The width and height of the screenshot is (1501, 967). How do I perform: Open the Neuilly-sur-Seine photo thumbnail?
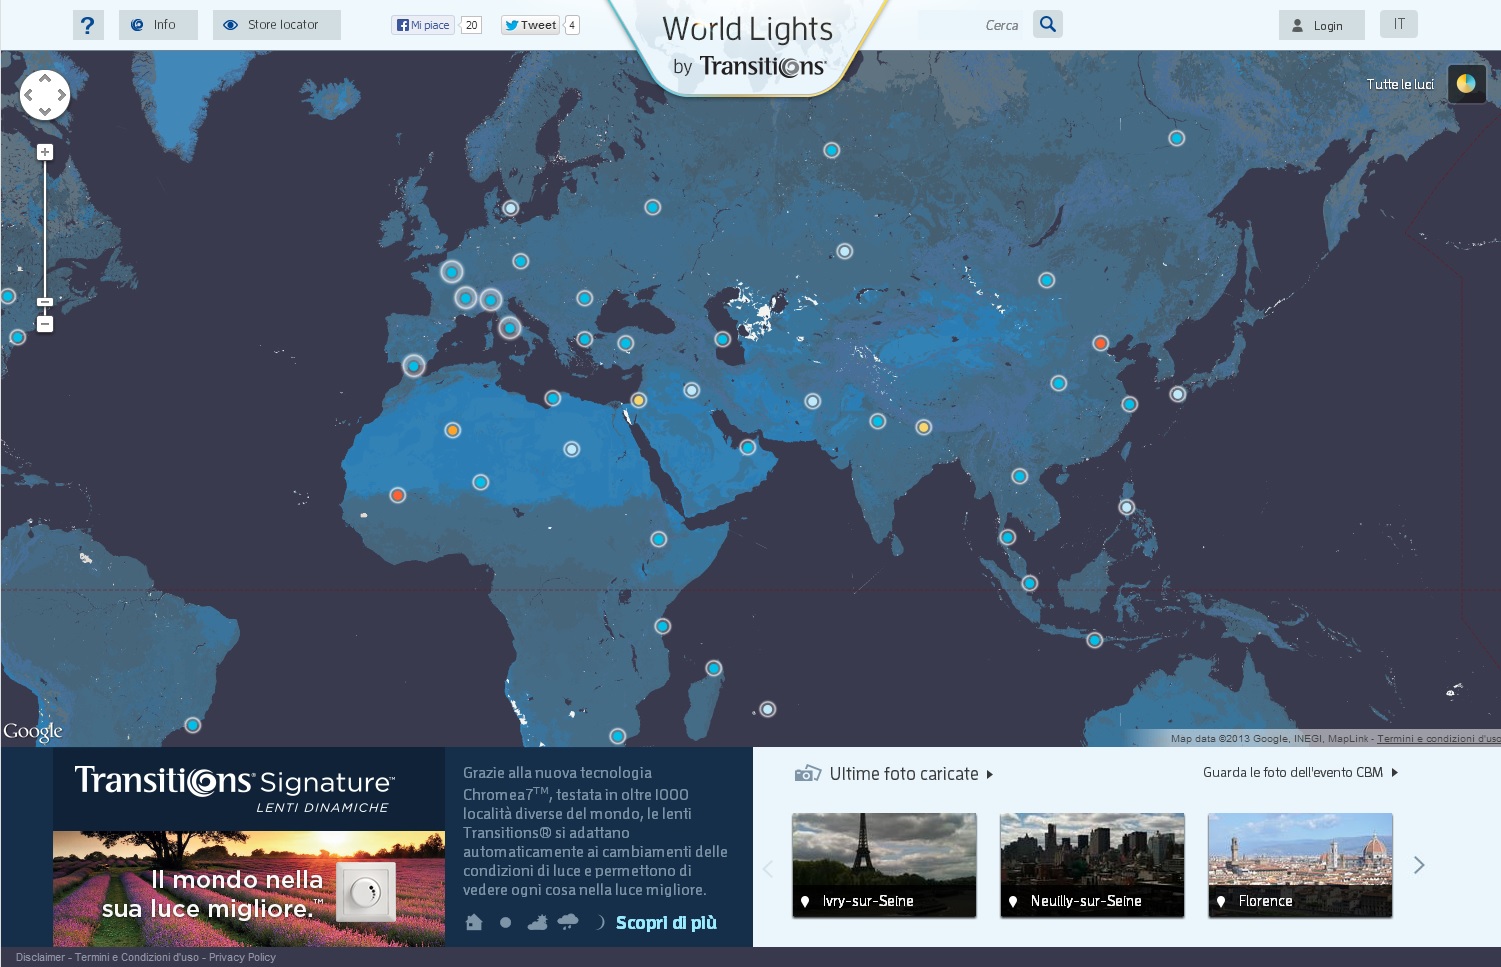(x=1092, y=865)
